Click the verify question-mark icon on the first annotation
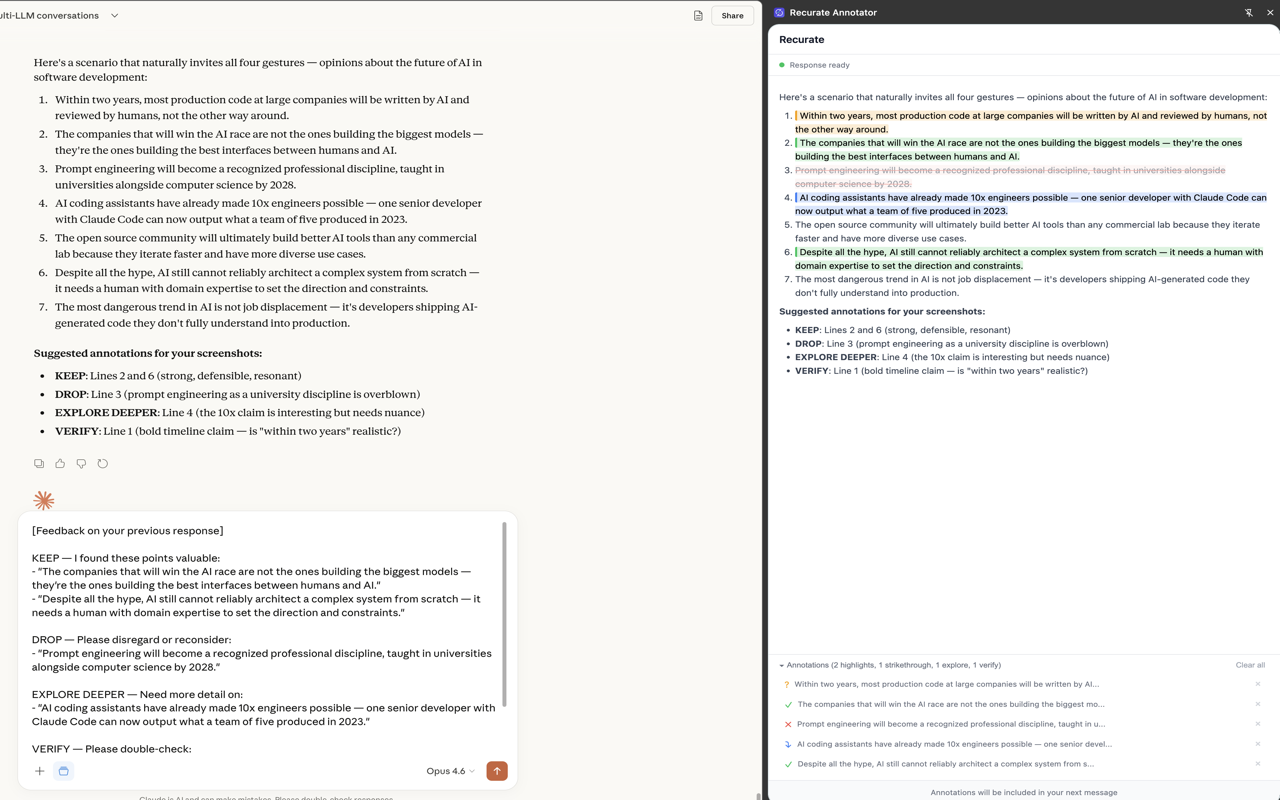This screenshot has height=800, width=1280. click(786, 683)
